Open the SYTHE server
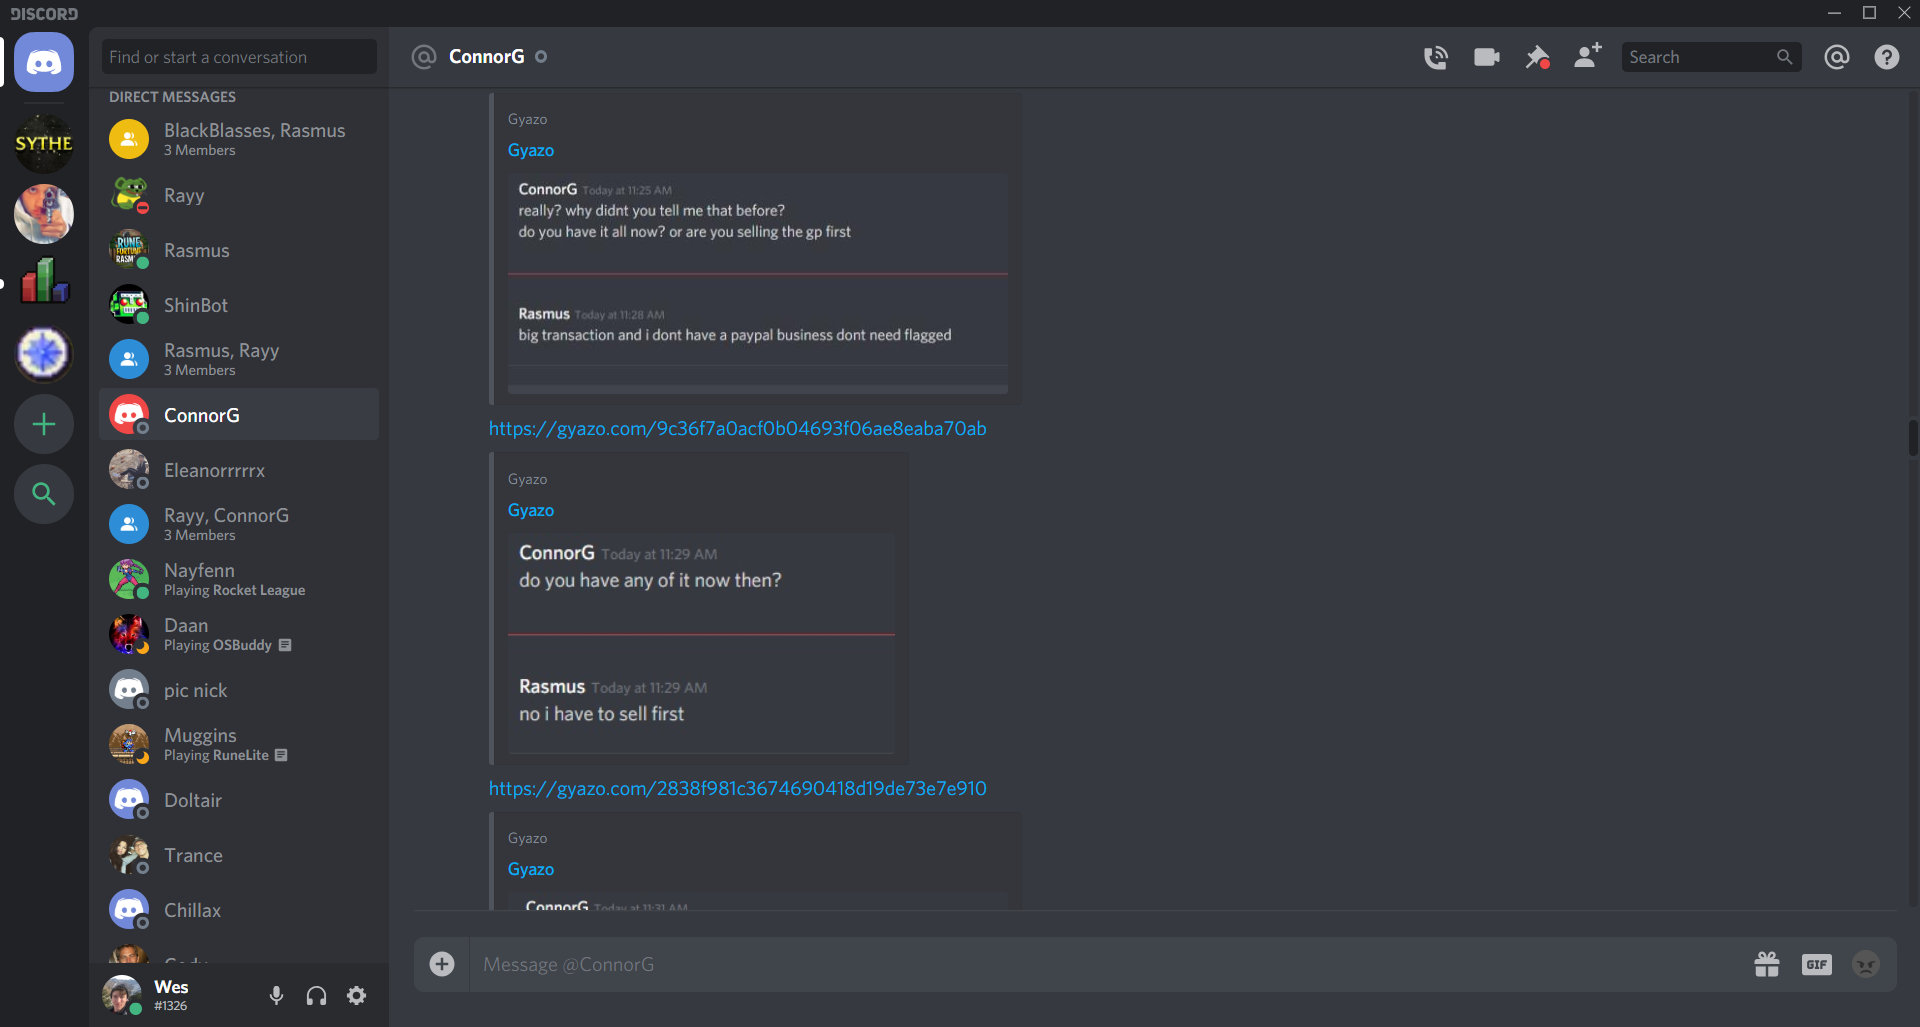The image size is (1920, 1027). (44, 144)
